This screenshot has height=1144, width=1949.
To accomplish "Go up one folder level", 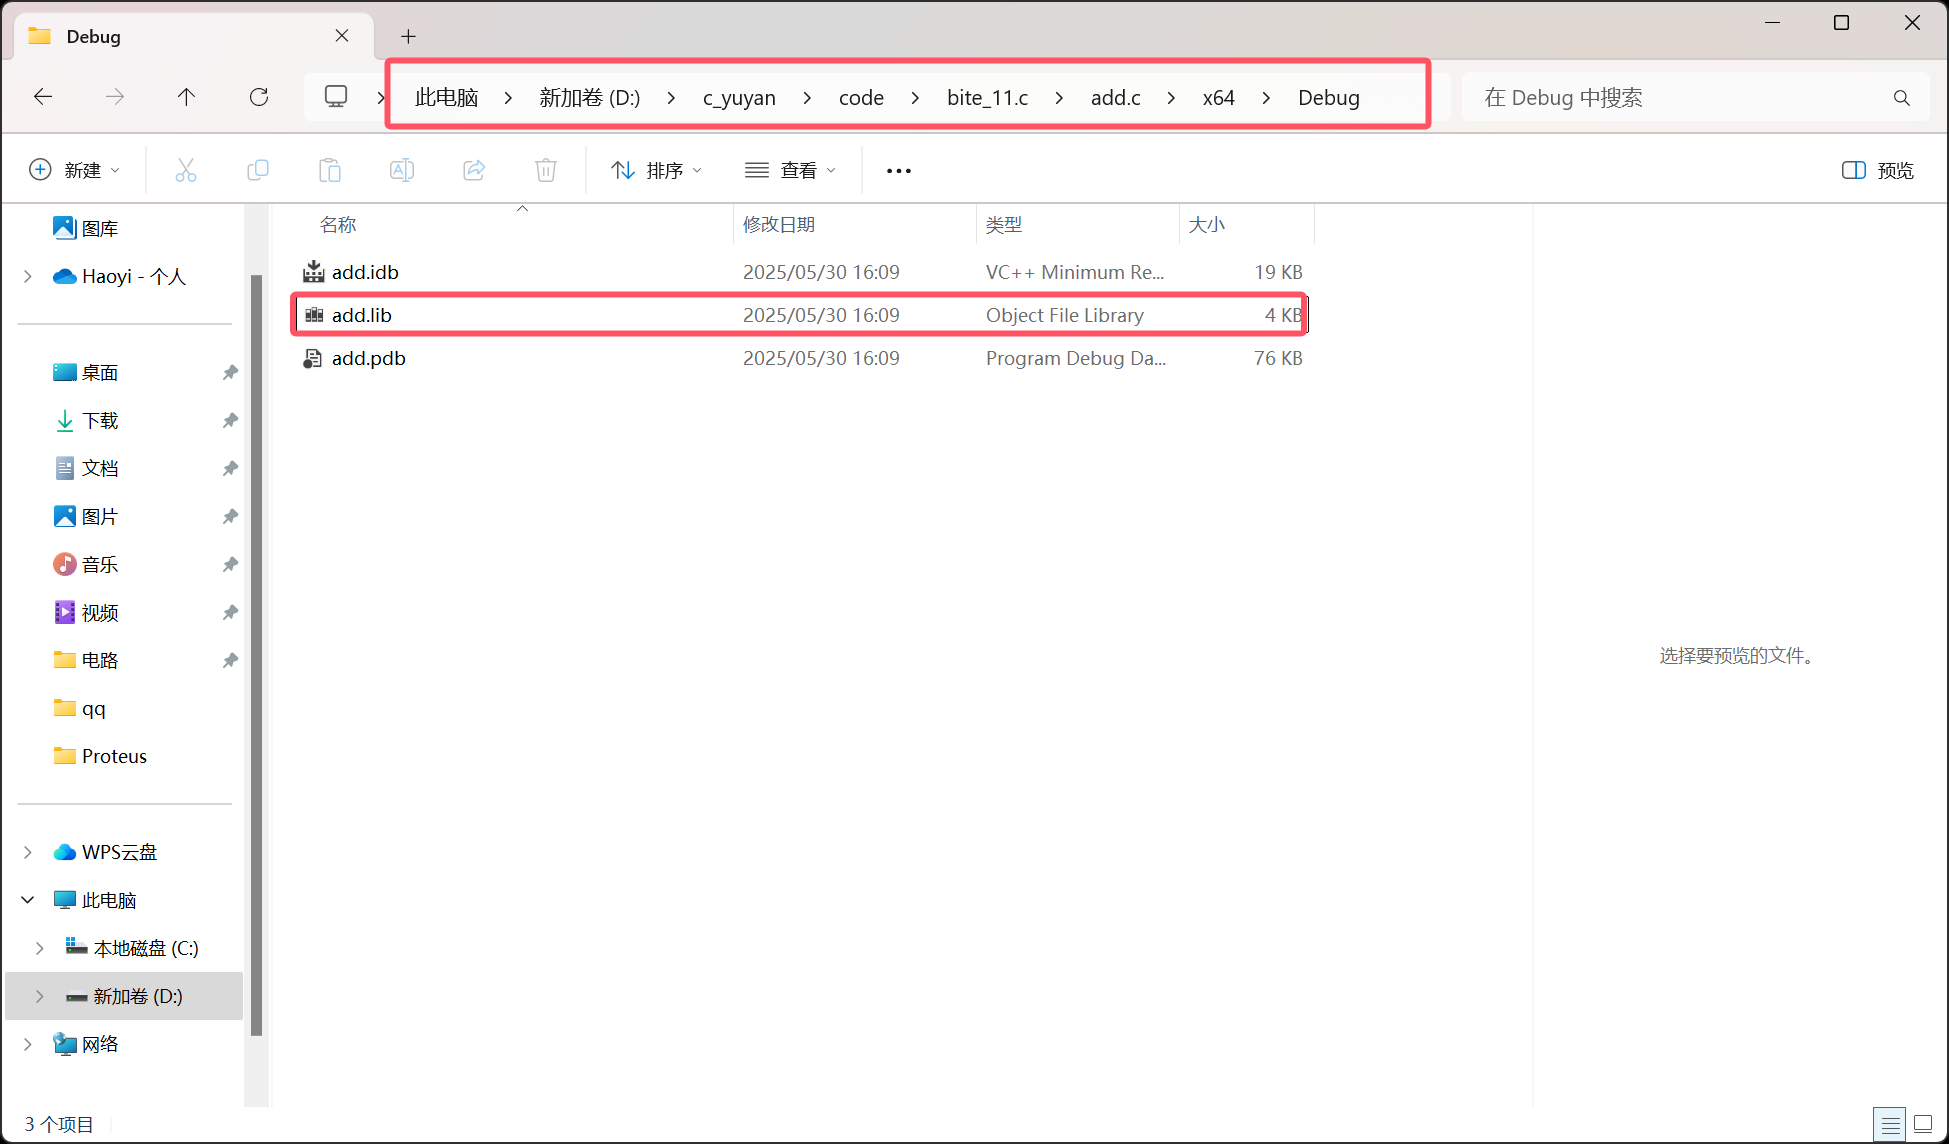I will point(186,97).
